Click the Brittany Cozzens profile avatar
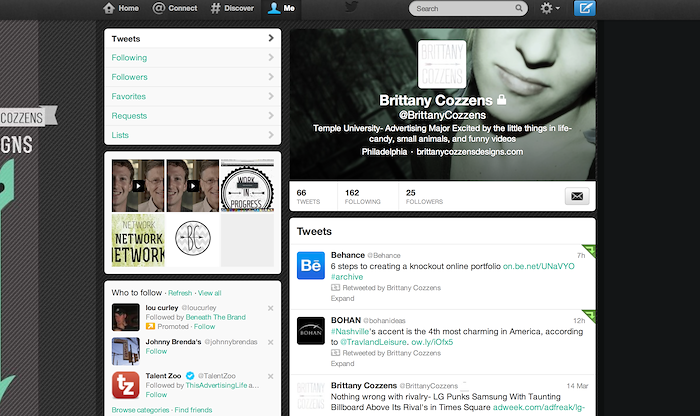Screen dimensions: 700x416 442,64
